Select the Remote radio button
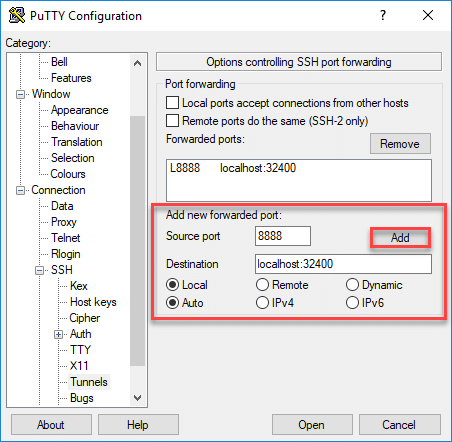452x442 pixels. (262, 285)
